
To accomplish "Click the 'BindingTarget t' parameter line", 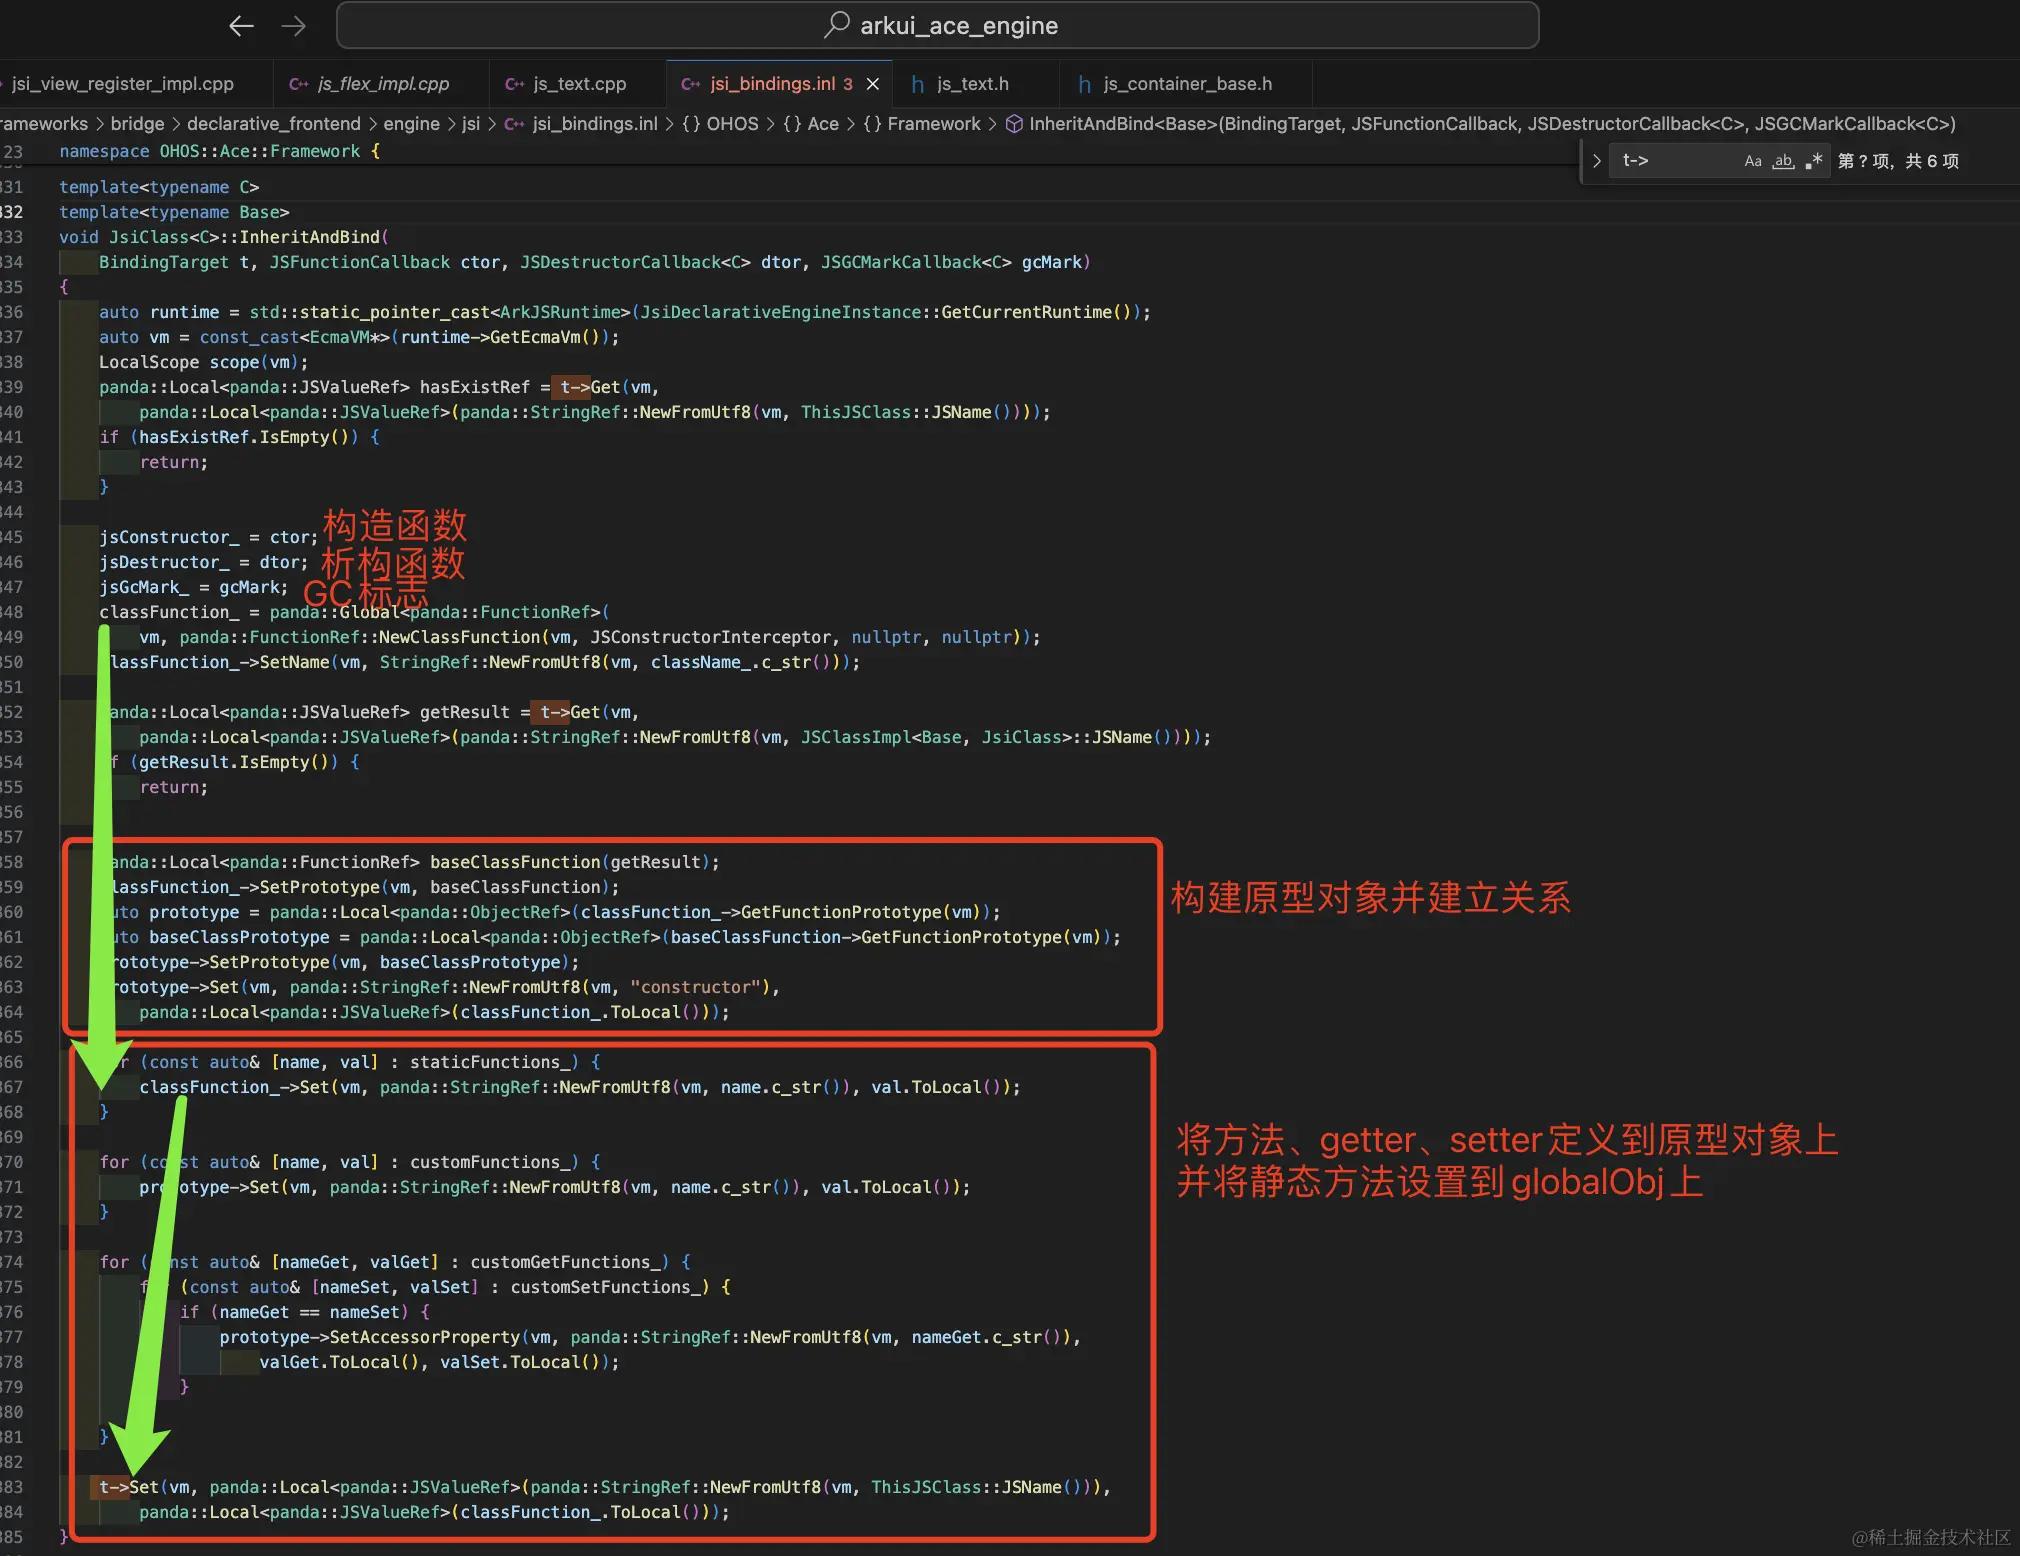I will coord(594,262).
